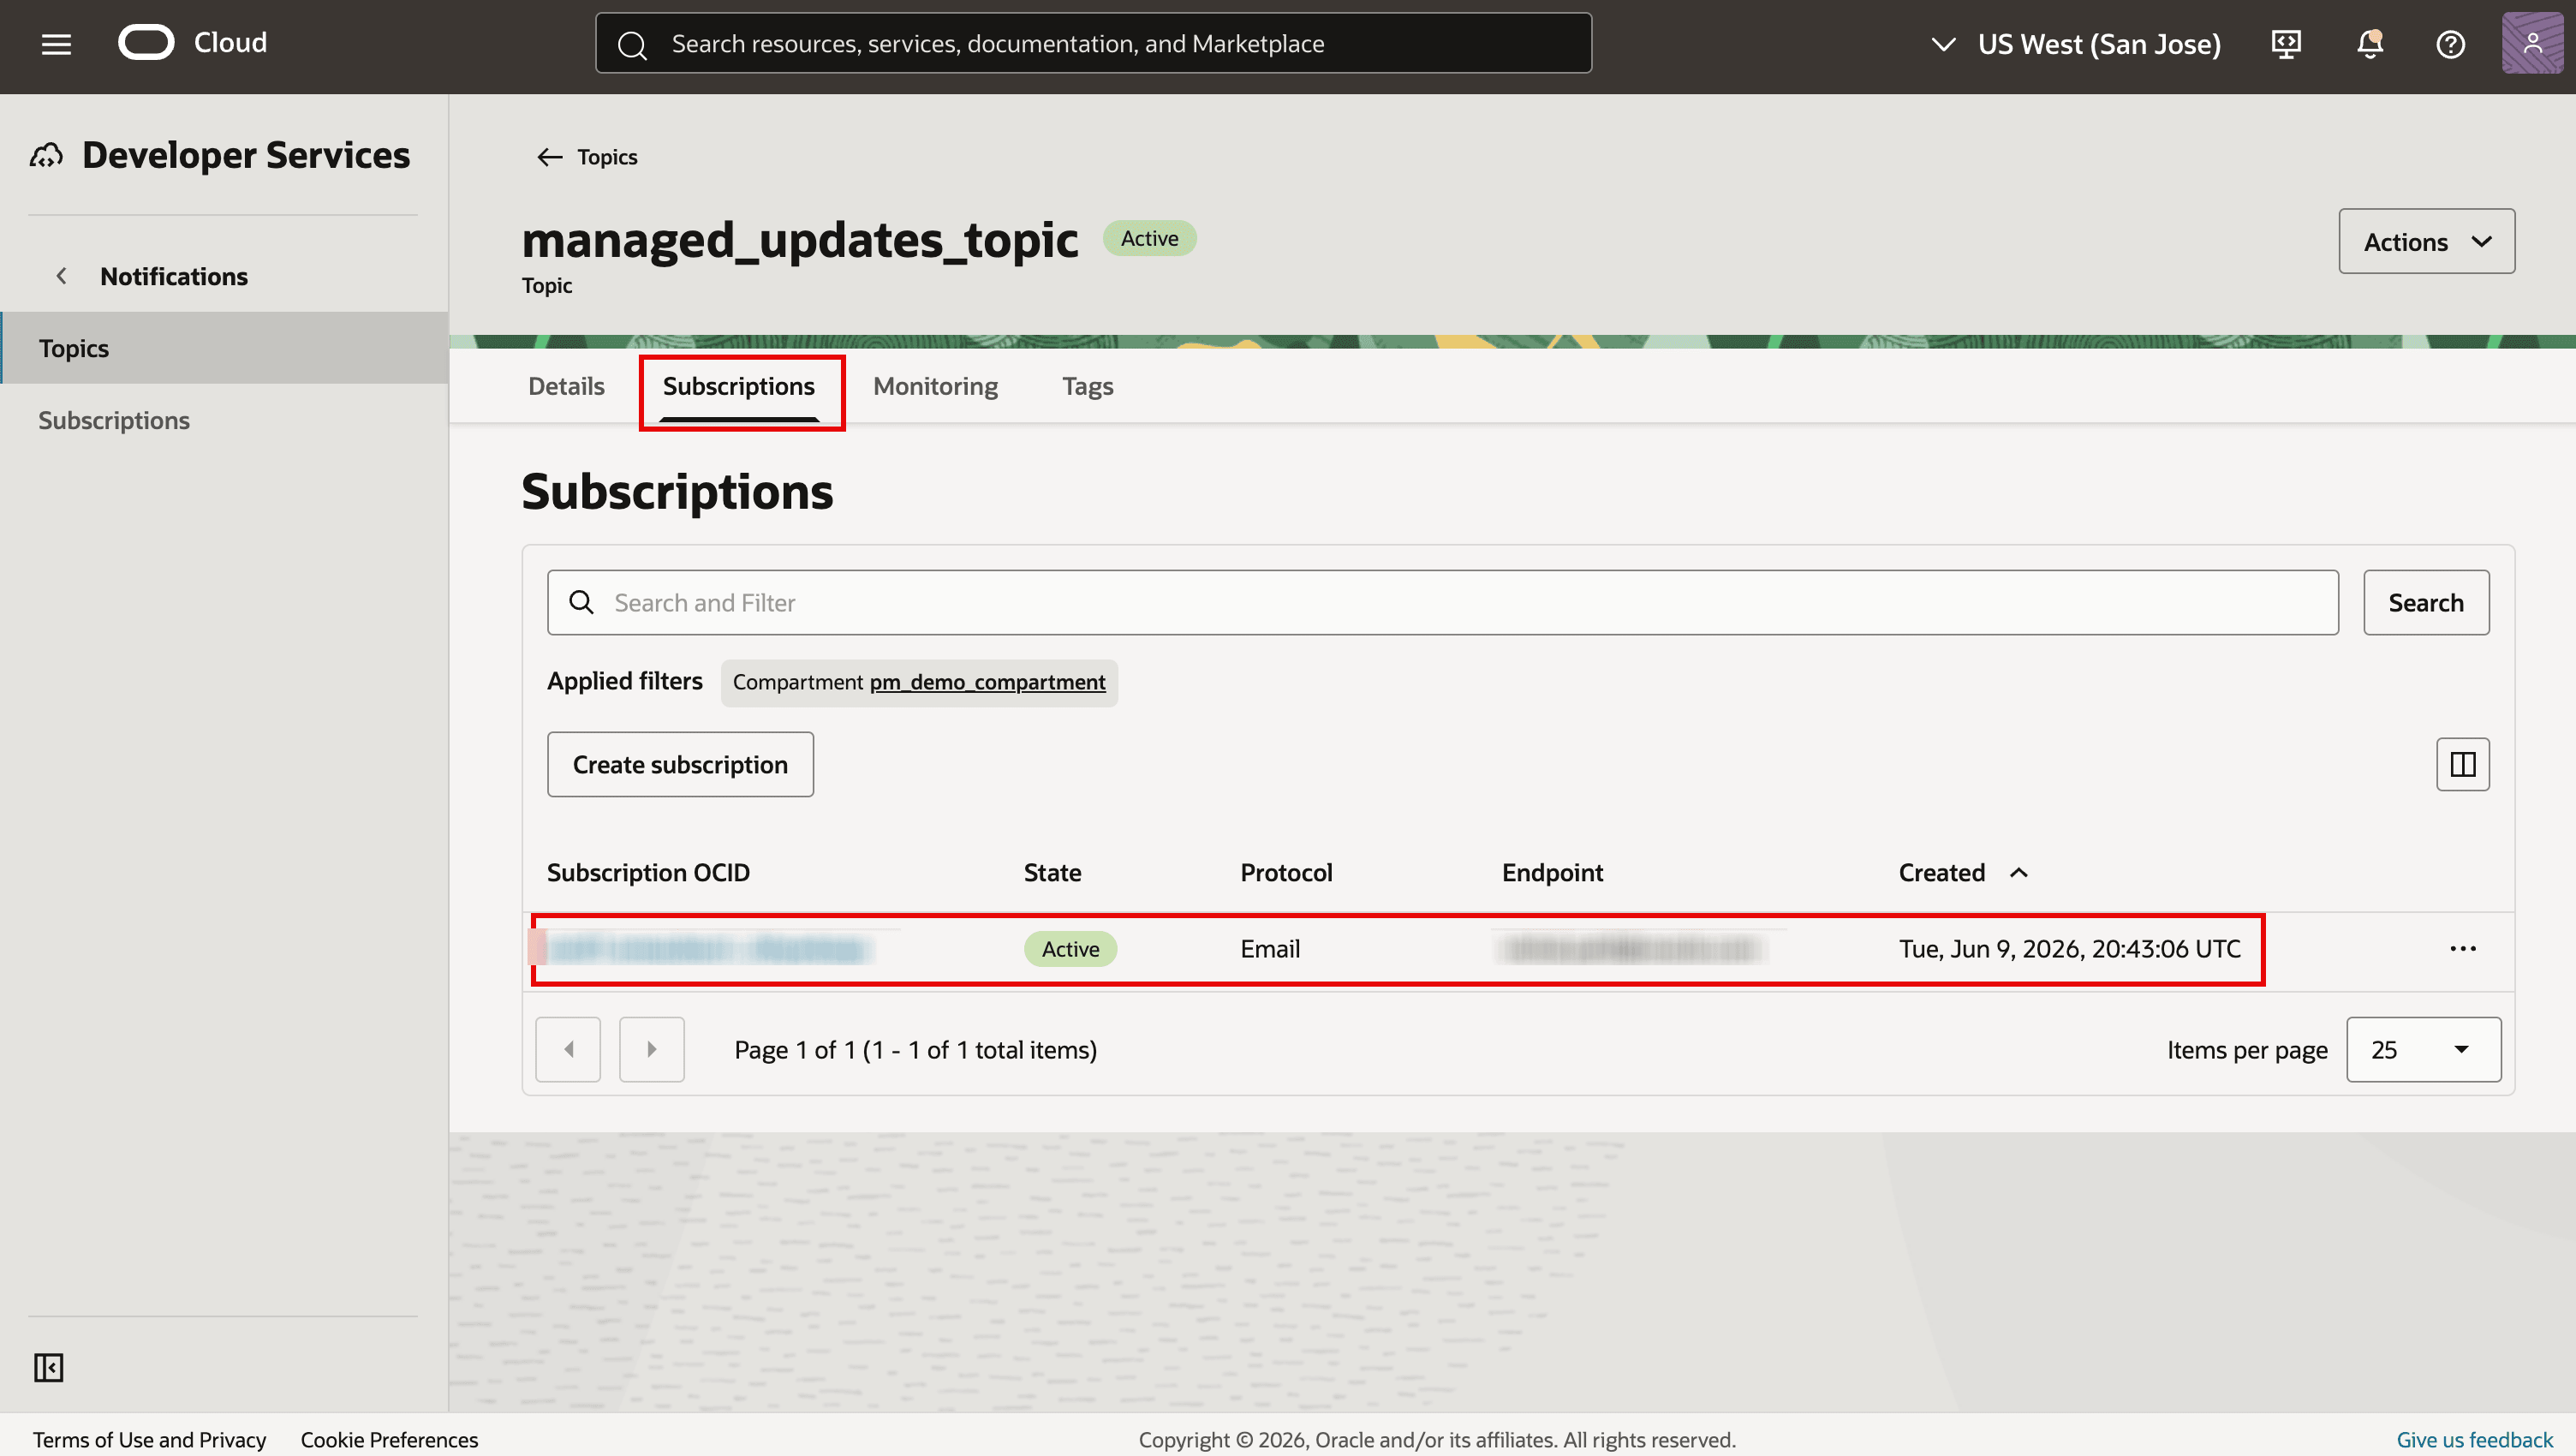
Task: Click the Search button
Action: 2426,602
